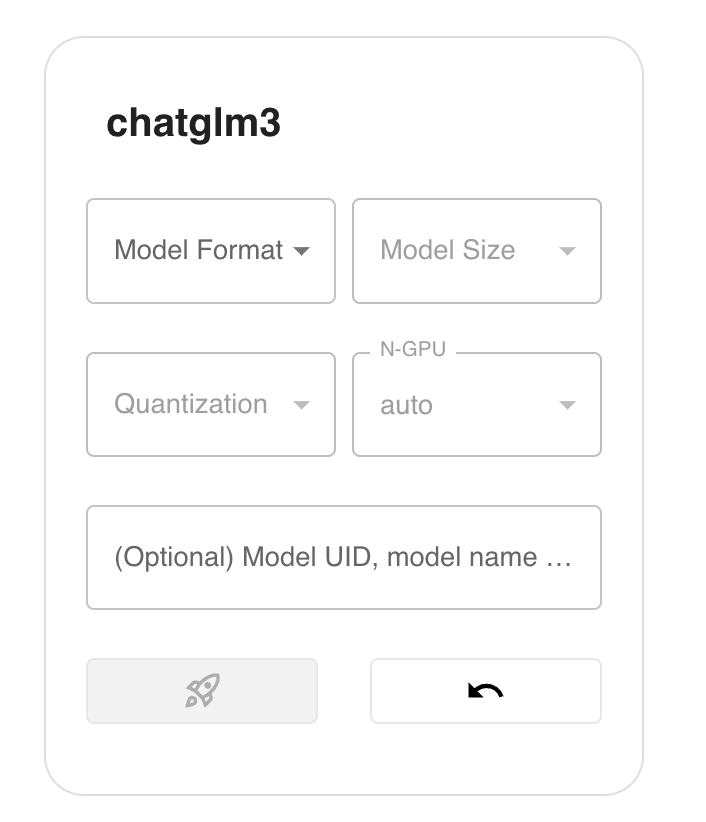Click the Quantization caret icon
Image resolution: width=706 pixels, height=822 pixels.
point(301,405)
